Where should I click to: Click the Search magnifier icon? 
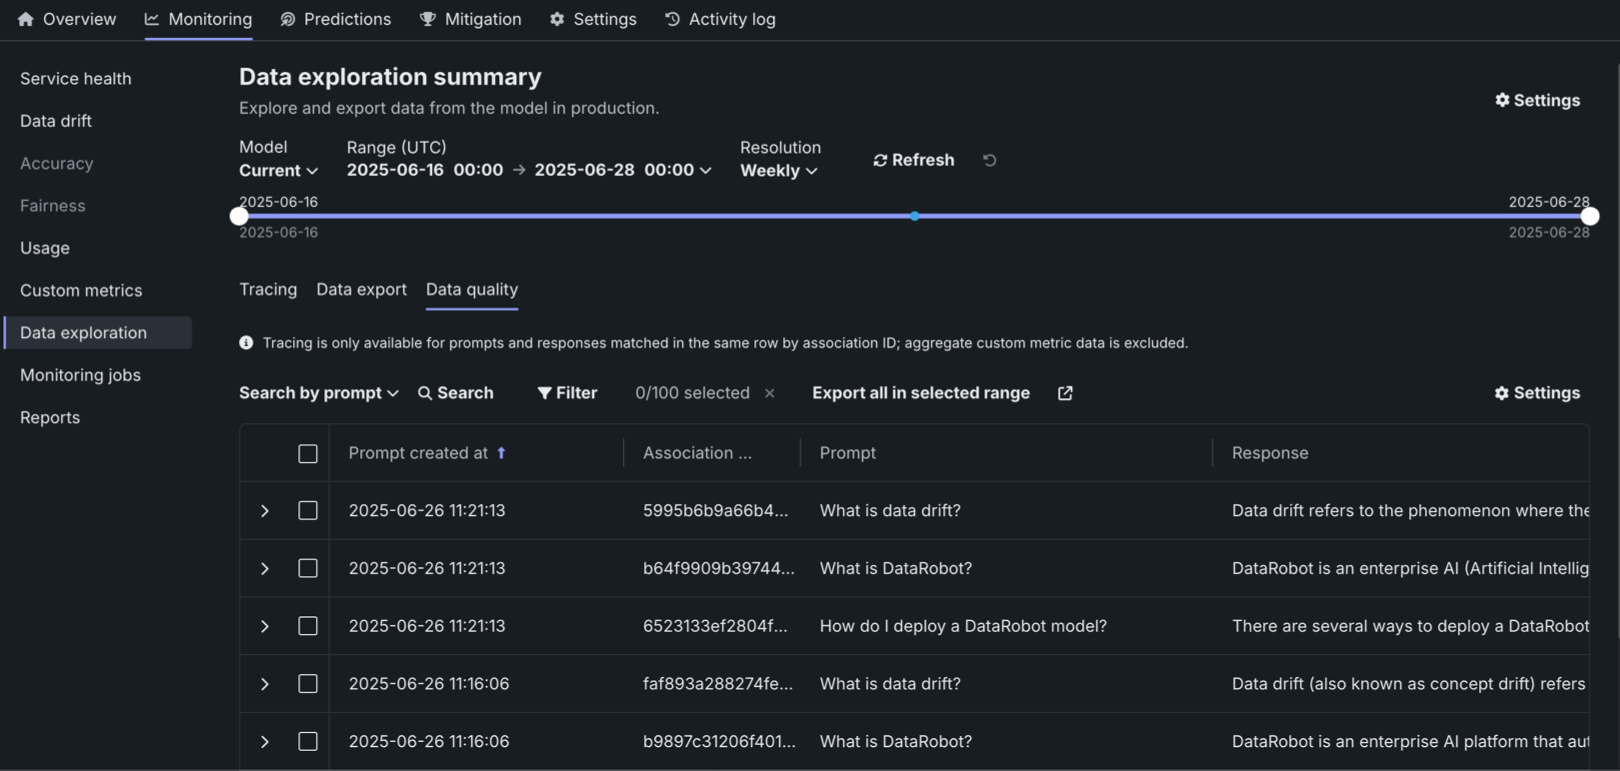pyautogui.click(x=425, y=393)
